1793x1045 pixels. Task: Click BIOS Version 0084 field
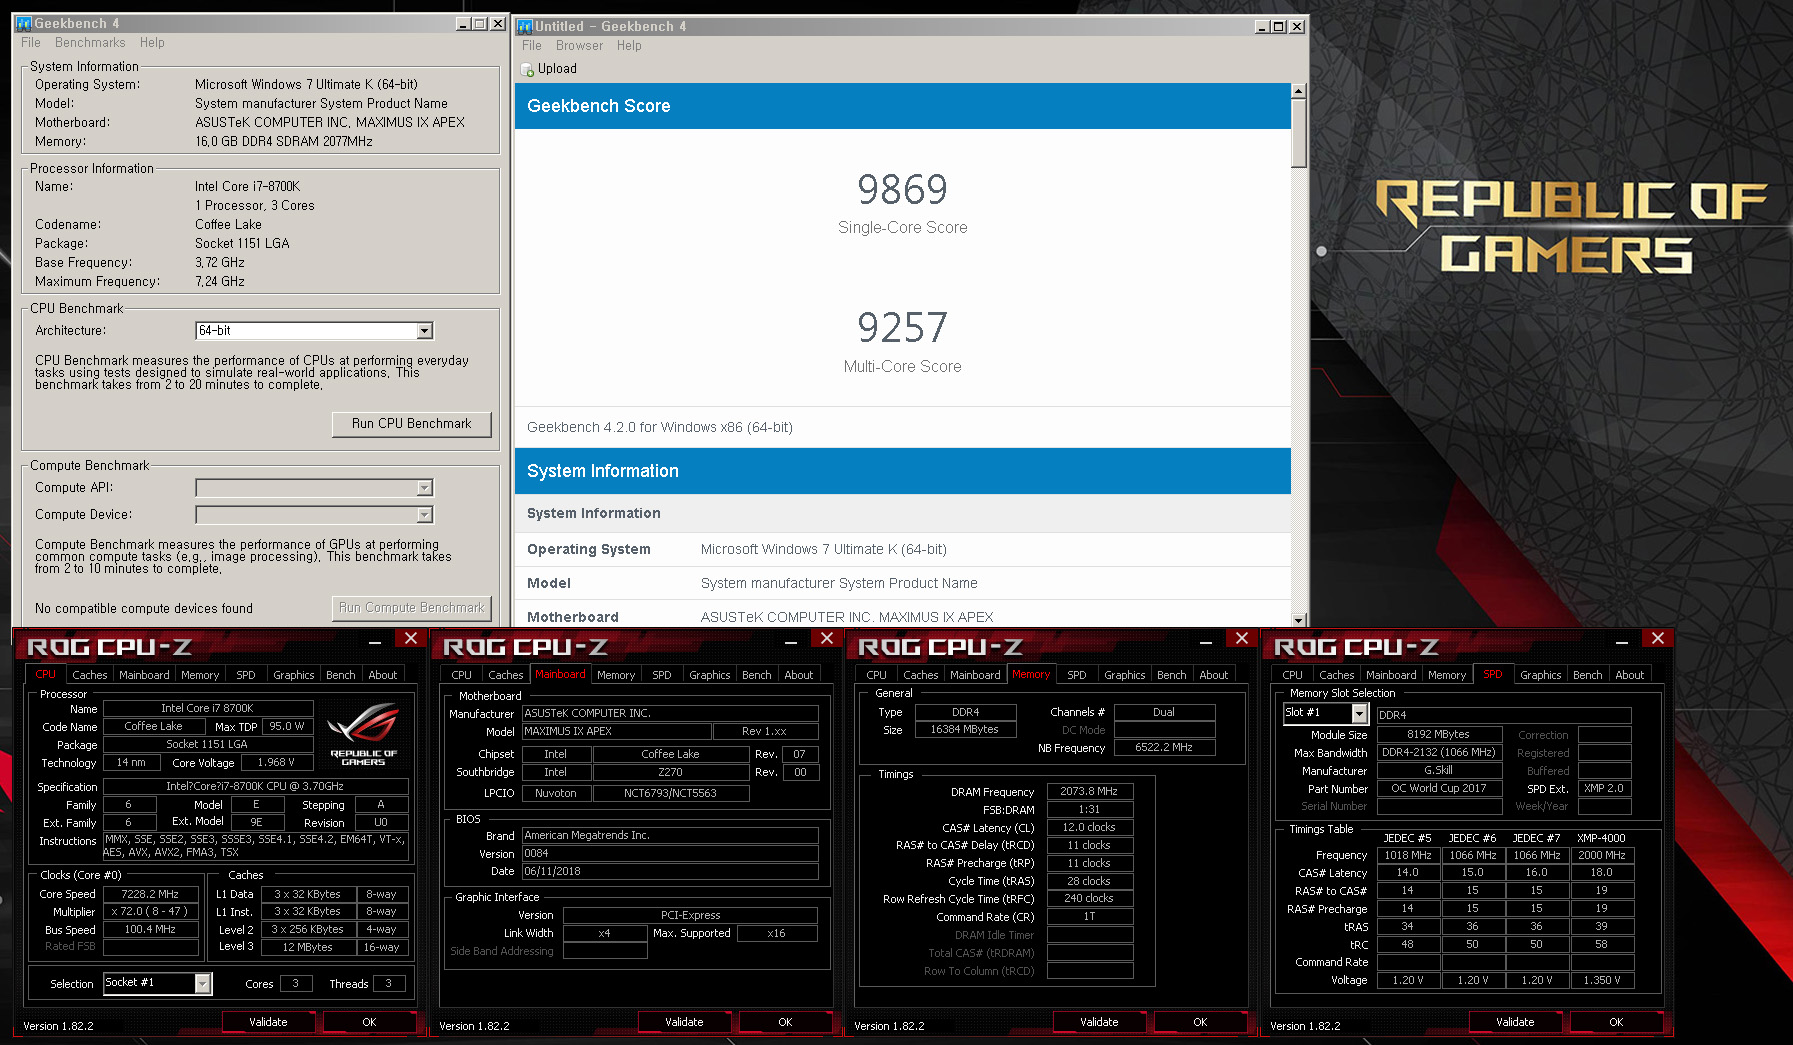(670, 853)
